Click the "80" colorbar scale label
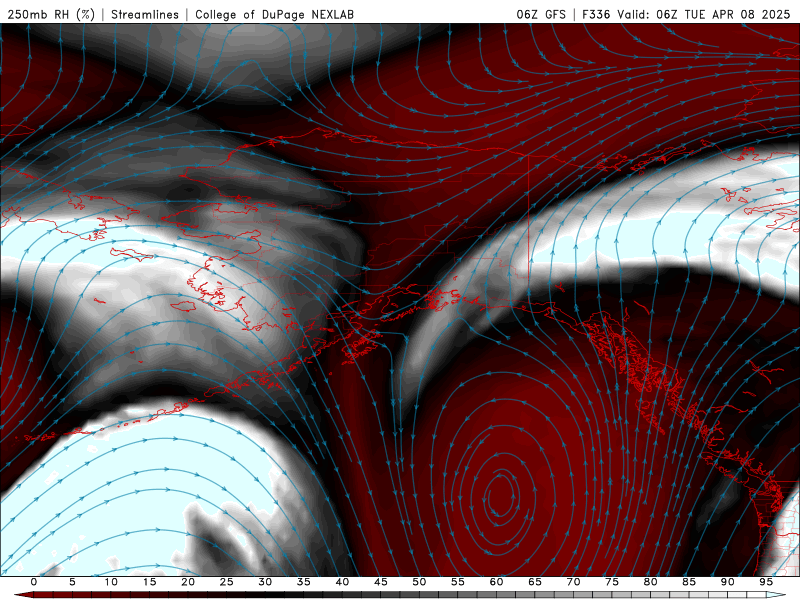800x600 pixels. click(x=651, y=582)
